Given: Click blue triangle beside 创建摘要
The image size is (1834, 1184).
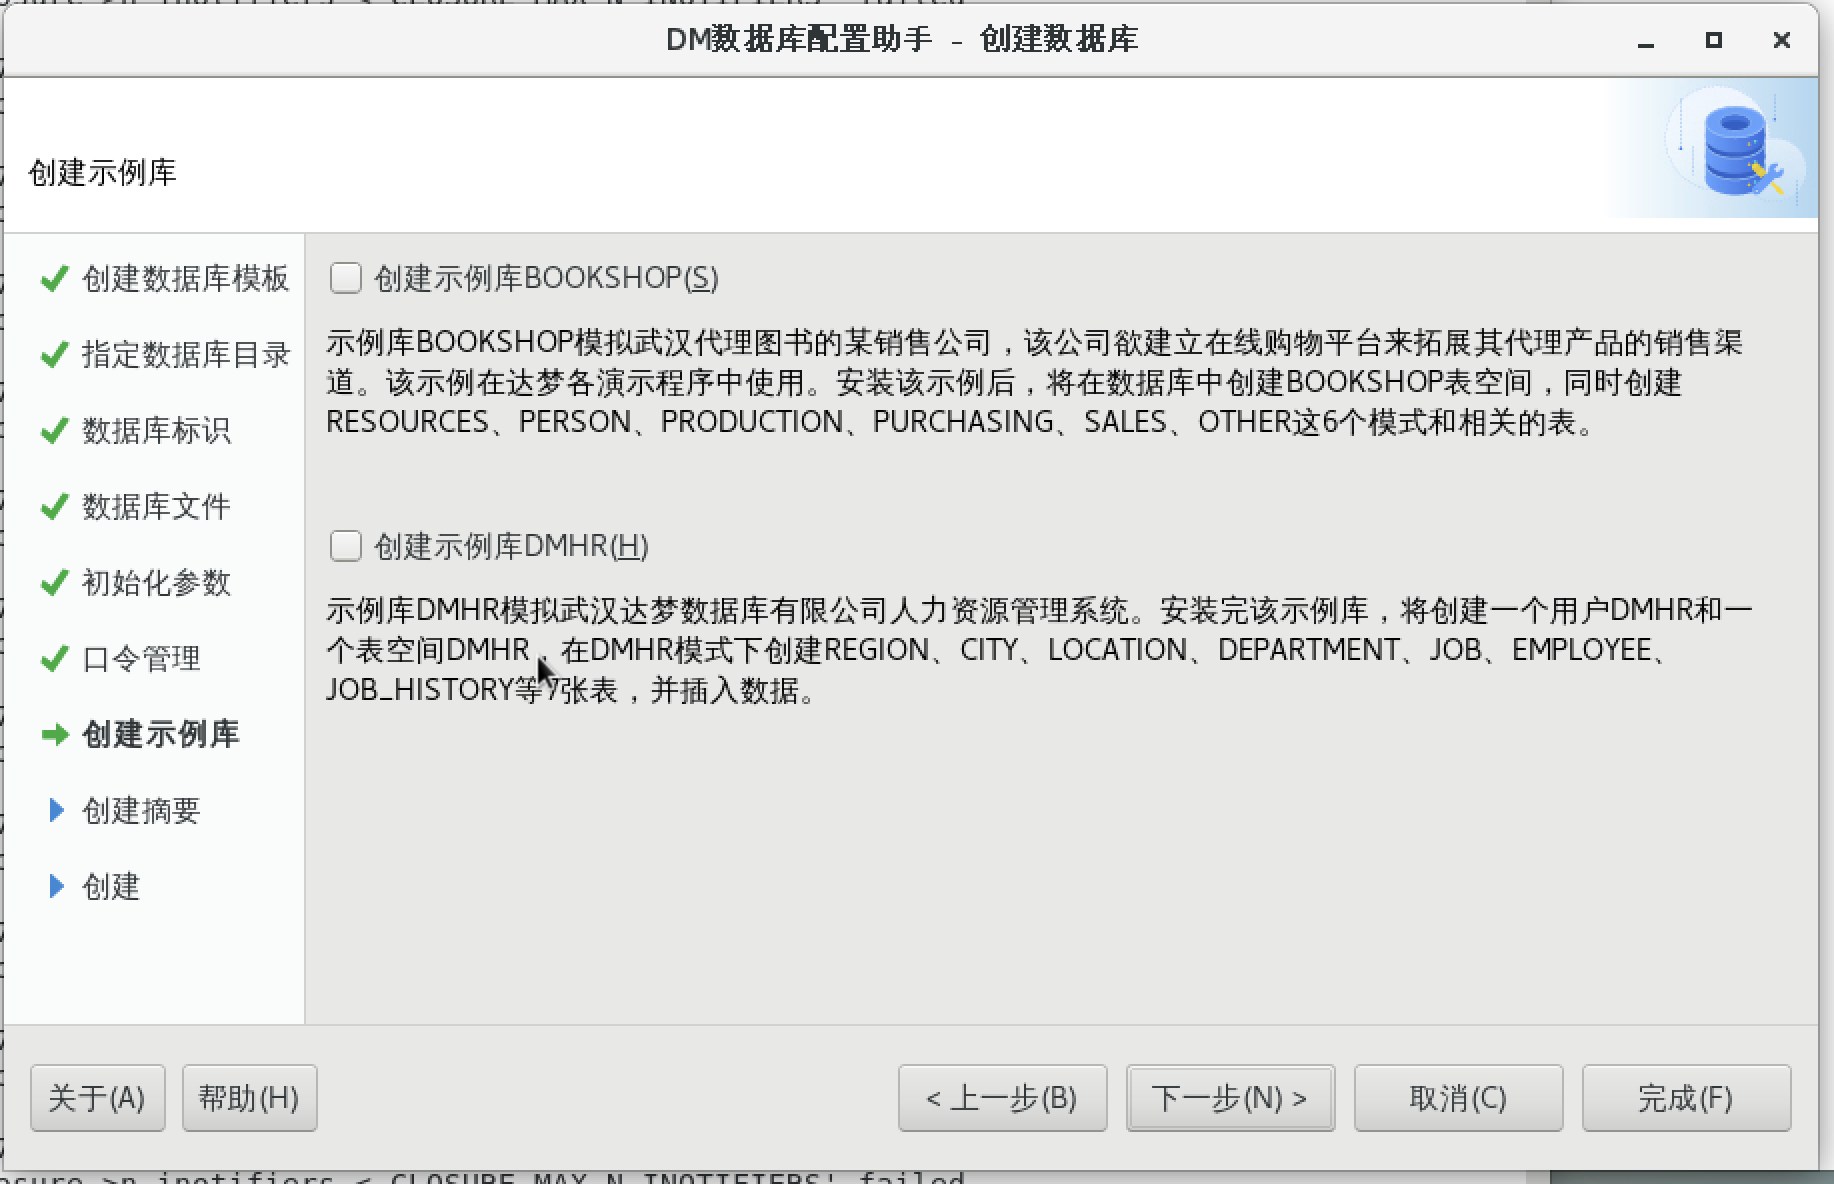Looking at the screenshot, I should (56, 810).
